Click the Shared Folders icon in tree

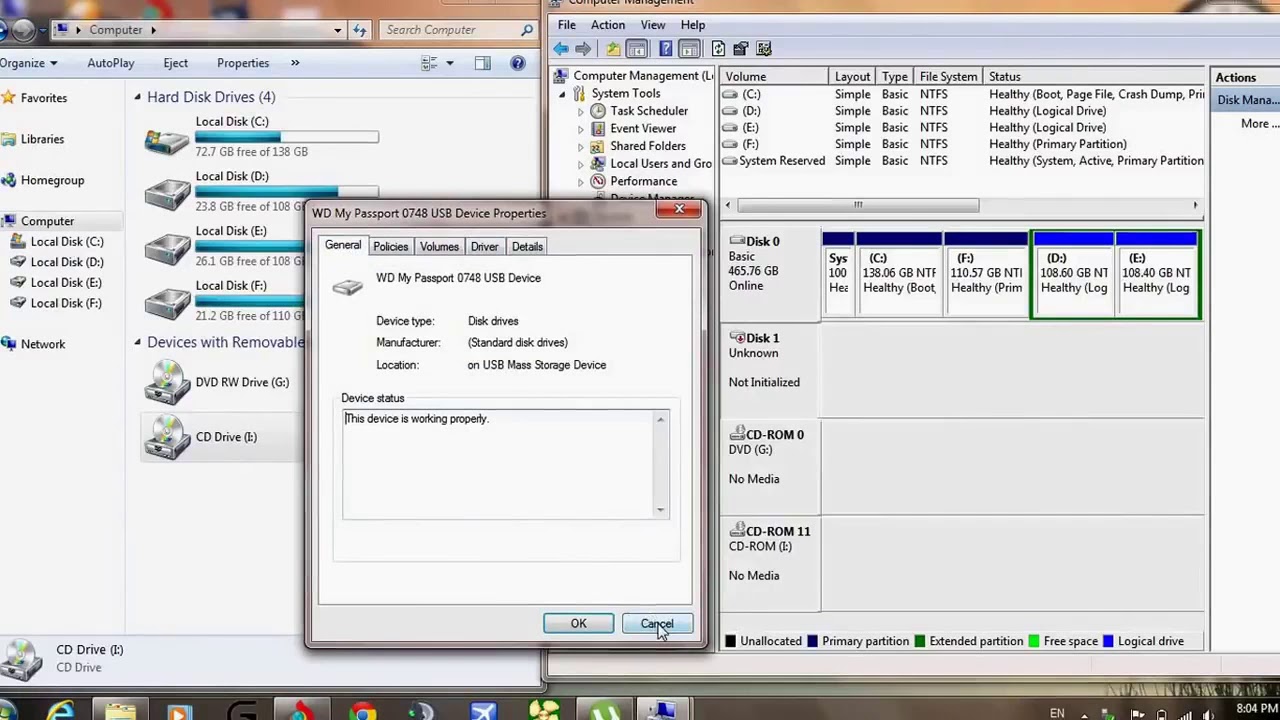click(x=598, y=146)
